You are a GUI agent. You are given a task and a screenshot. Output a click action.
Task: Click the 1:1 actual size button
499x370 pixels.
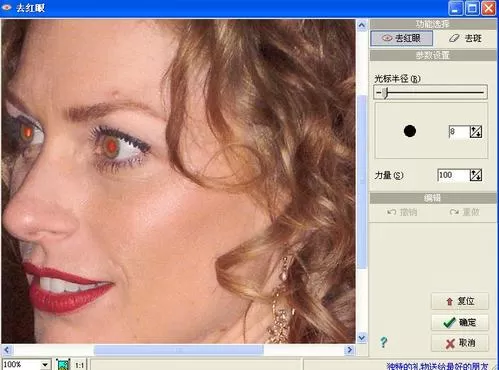[x=79, y=365]
